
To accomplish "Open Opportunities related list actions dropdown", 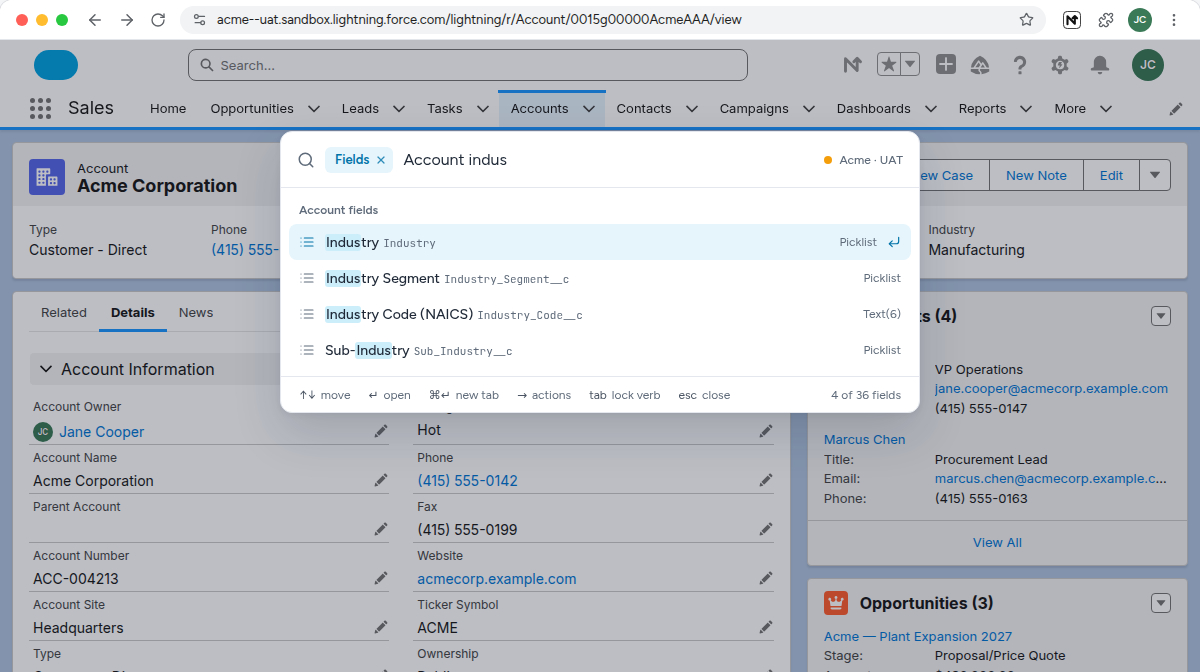I will pyautogui.click(x=1161, y=603).
